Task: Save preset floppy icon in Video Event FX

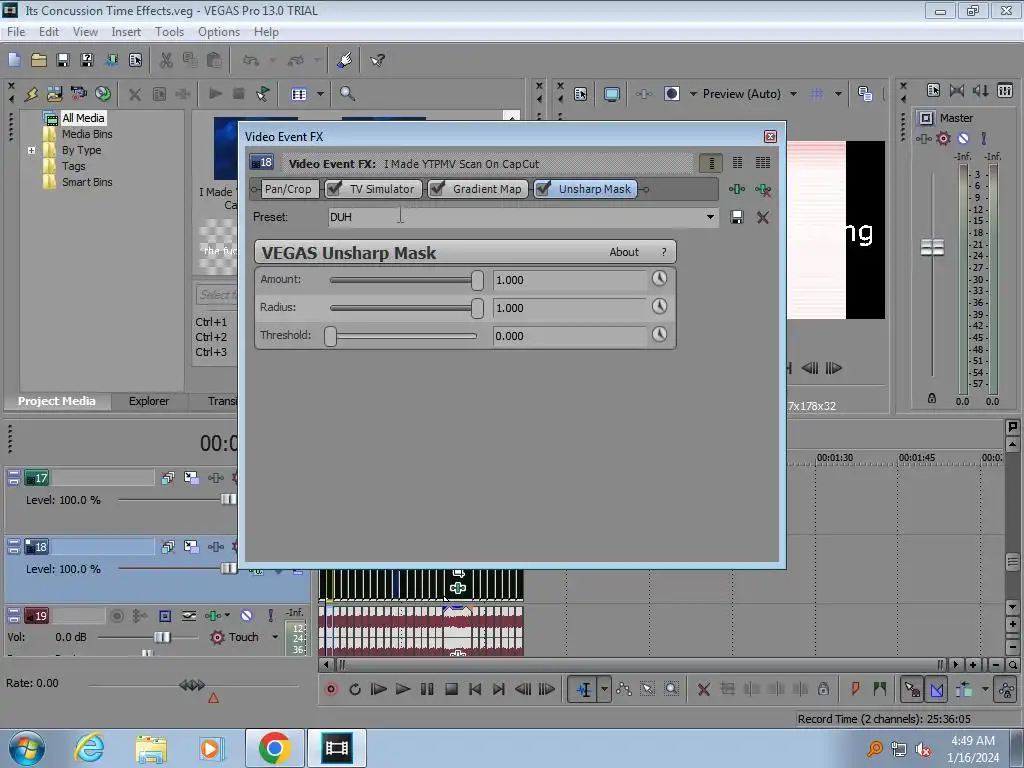Action: point(737,217)
